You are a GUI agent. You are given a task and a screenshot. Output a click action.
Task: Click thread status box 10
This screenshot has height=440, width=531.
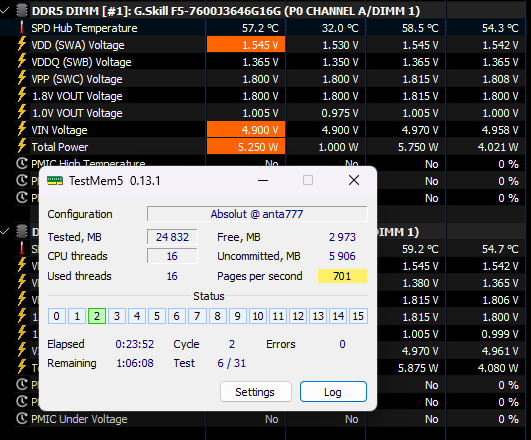[x=258, y=316]
